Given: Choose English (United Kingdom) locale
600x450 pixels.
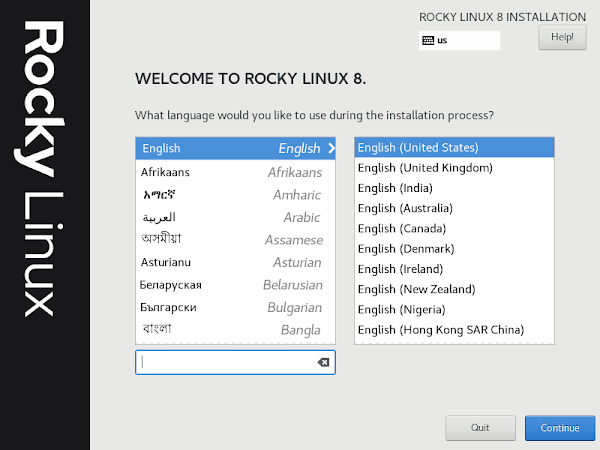Looking at the screenshot, I should tap(454, 168).
